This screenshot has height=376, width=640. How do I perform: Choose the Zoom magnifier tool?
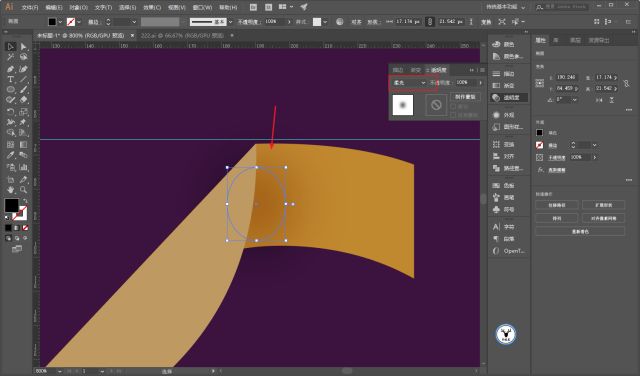click(23, 190)
